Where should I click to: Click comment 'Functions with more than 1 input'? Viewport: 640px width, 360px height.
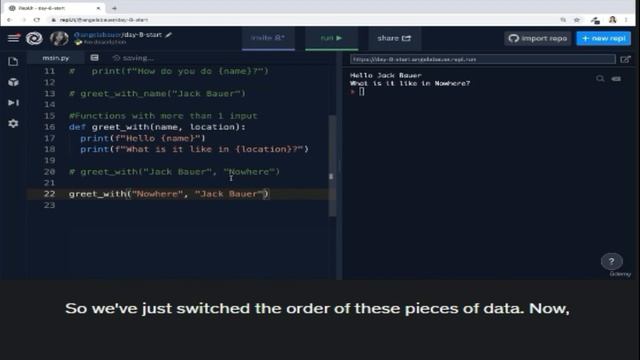pyautogui.click(x=163, y=116)
